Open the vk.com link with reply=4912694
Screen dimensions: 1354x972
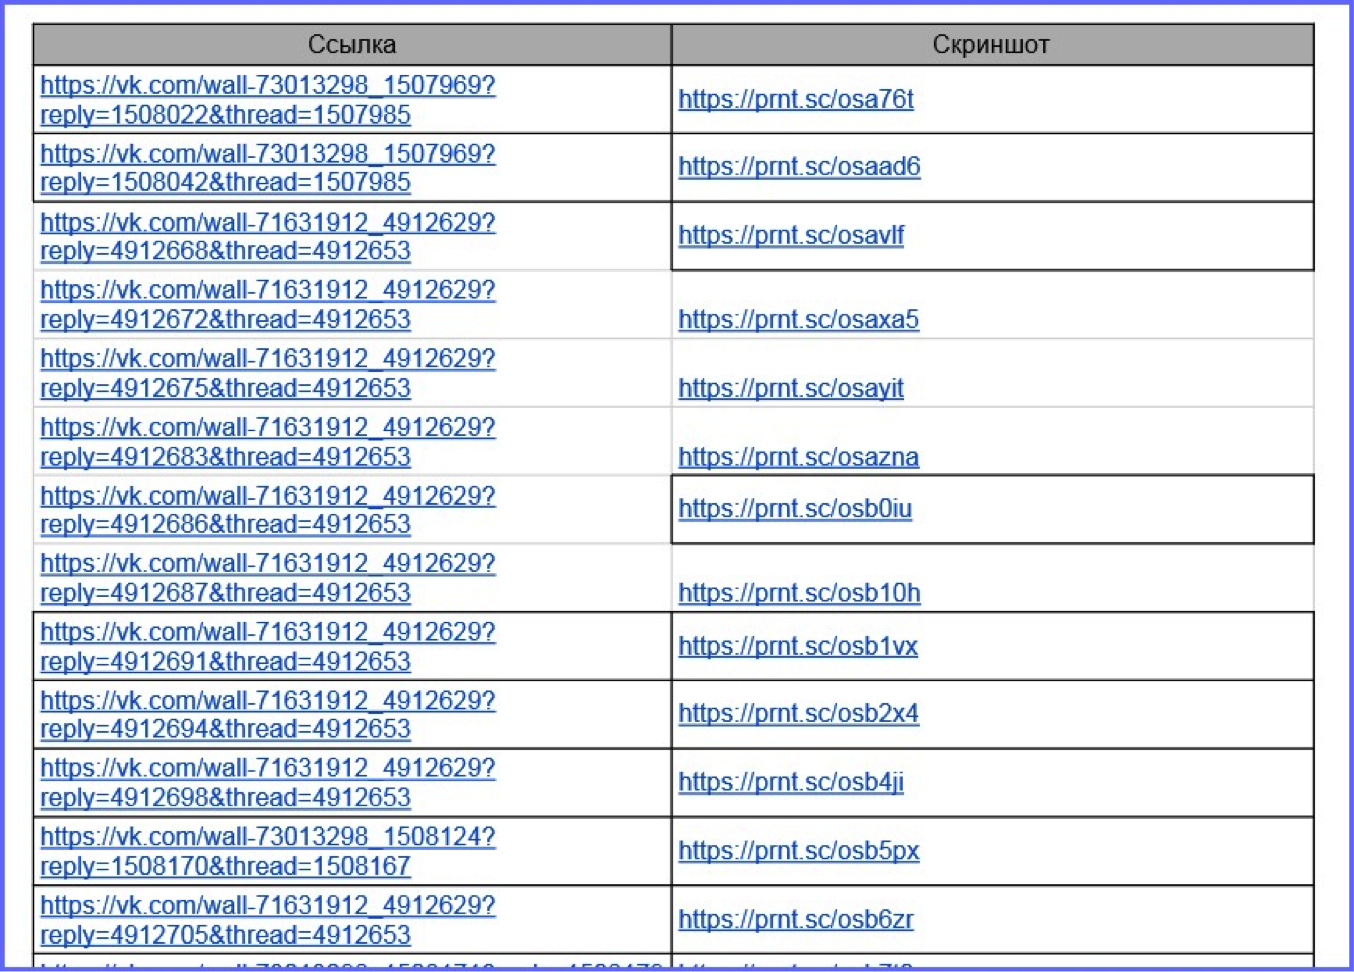pos(268,715)
